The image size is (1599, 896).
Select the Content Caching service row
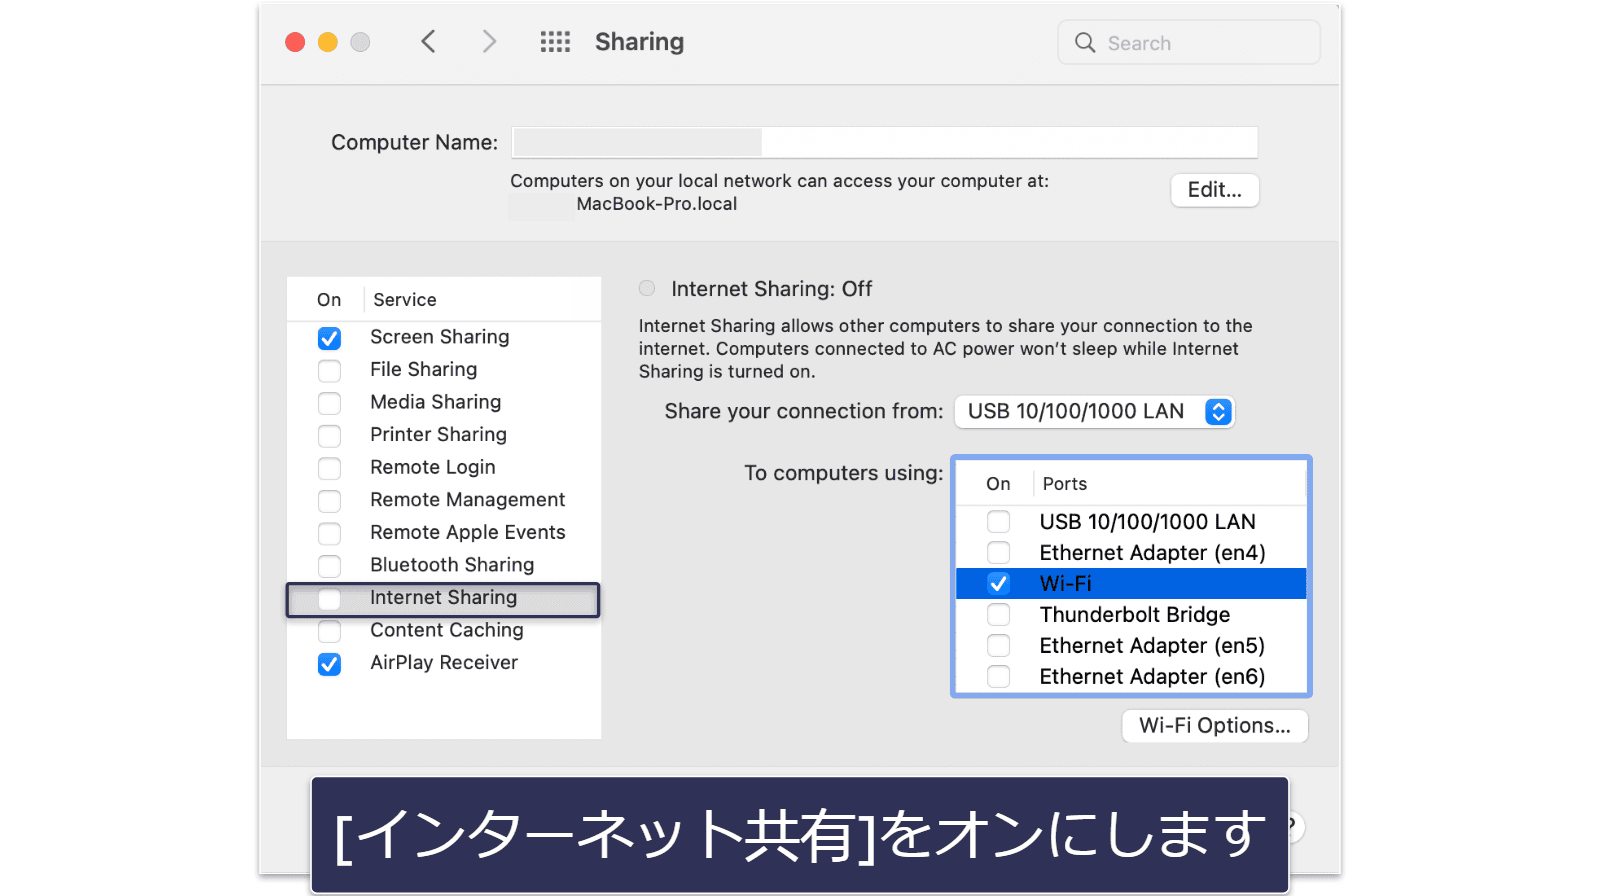pos(444,630)
